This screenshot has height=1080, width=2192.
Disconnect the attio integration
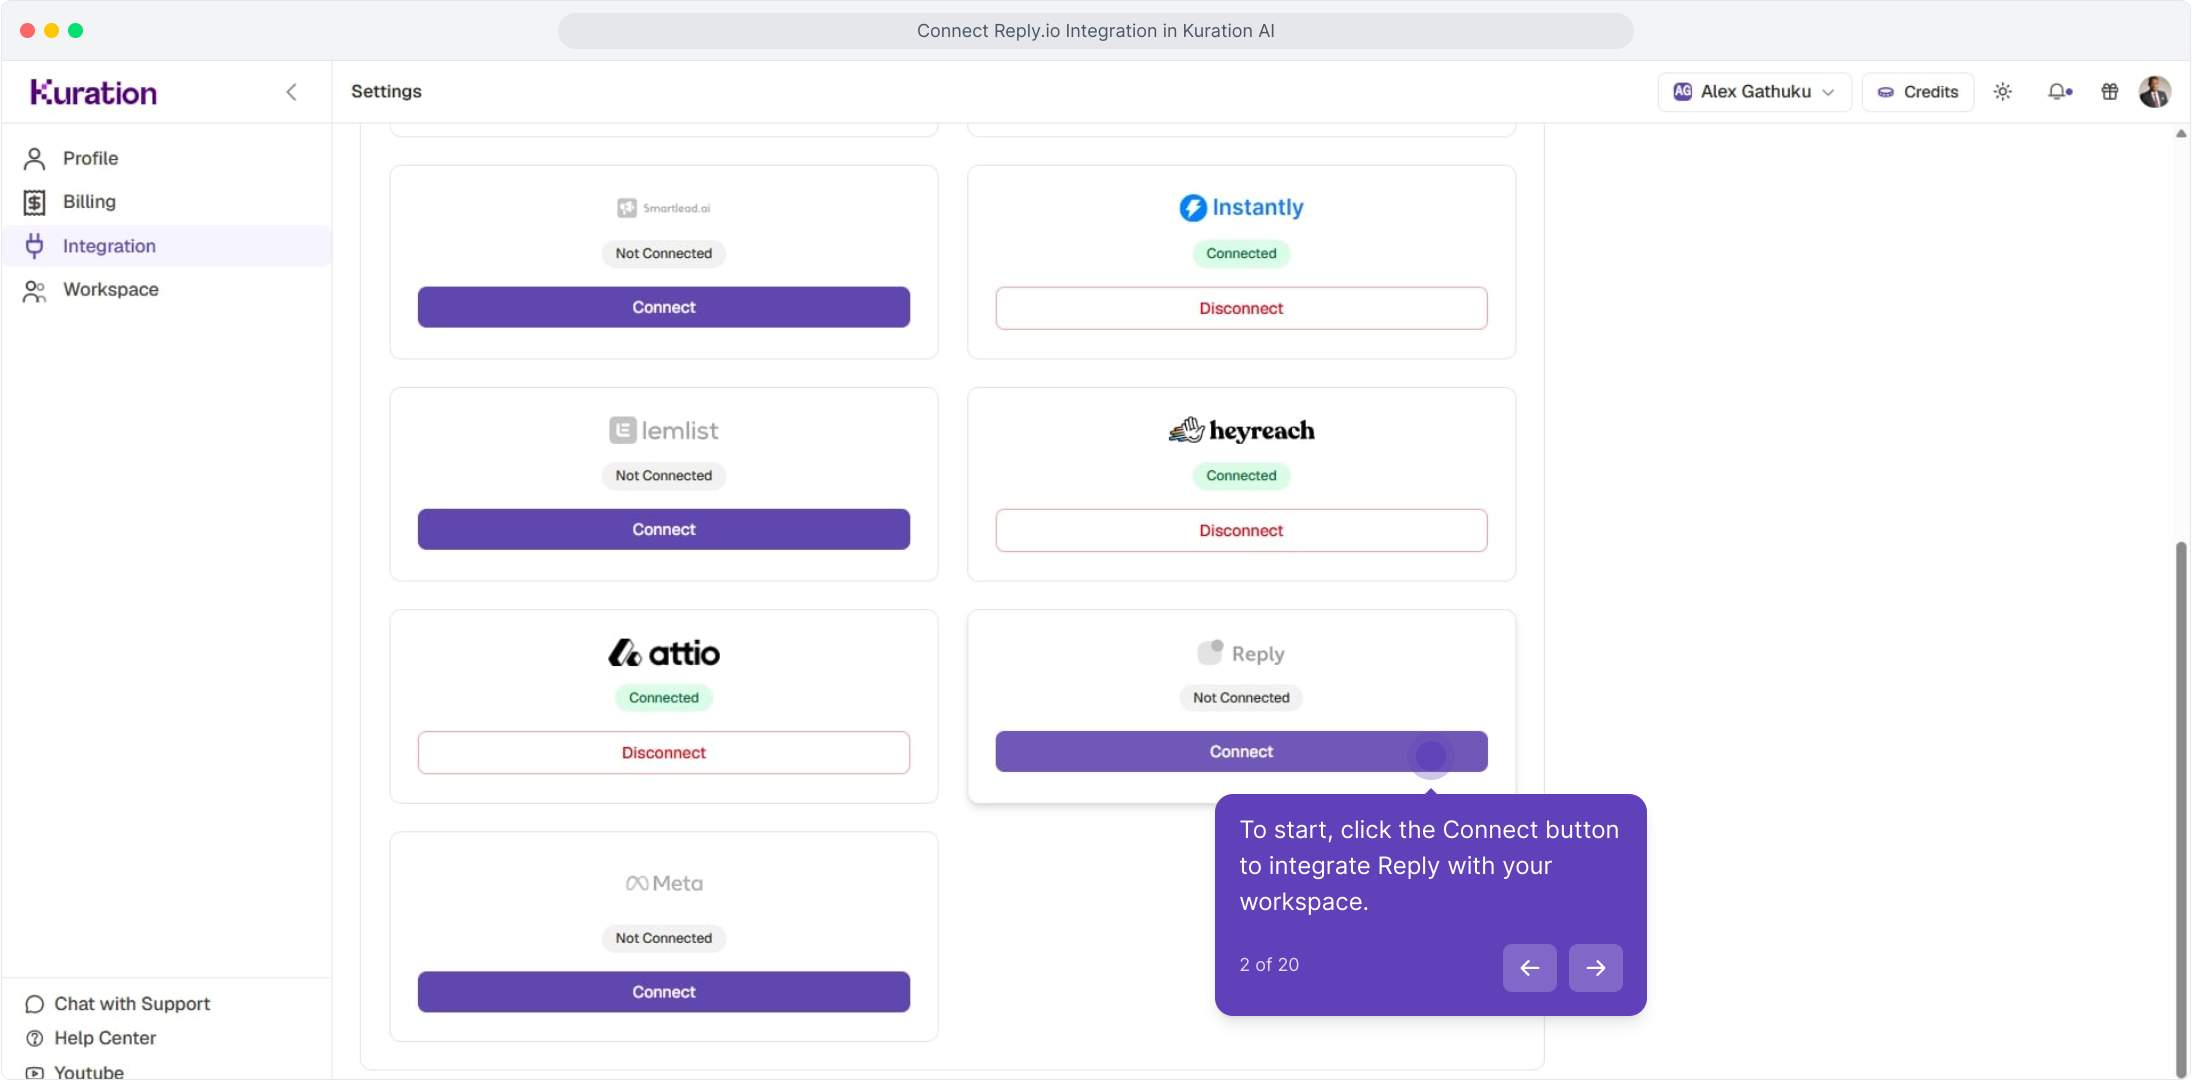[x=664, y=752]
